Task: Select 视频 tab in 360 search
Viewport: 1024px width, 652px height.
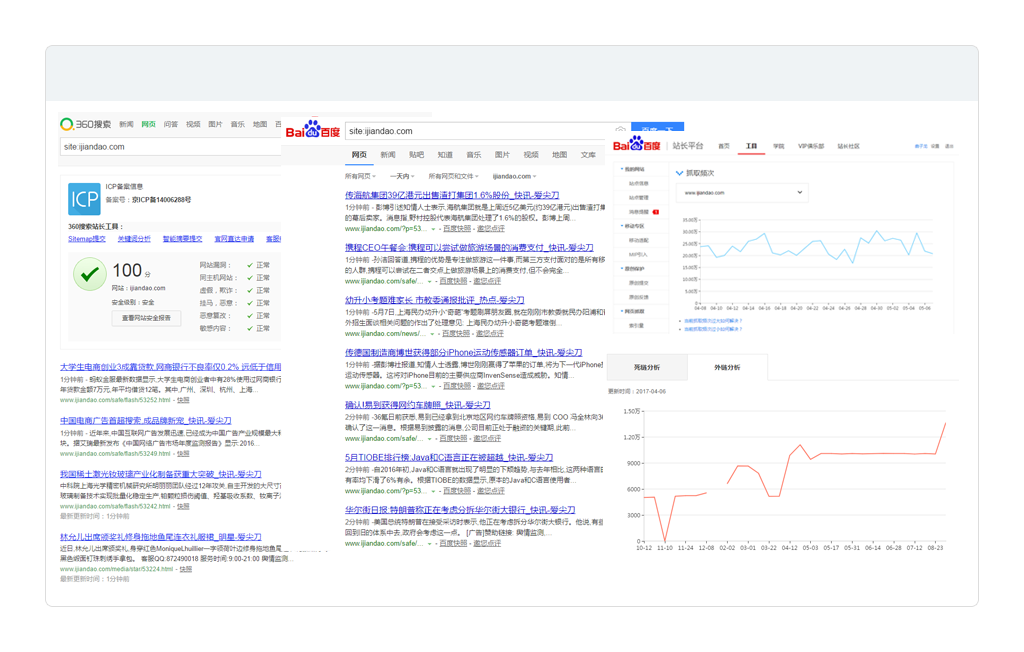Action: (x=193, y=124)
